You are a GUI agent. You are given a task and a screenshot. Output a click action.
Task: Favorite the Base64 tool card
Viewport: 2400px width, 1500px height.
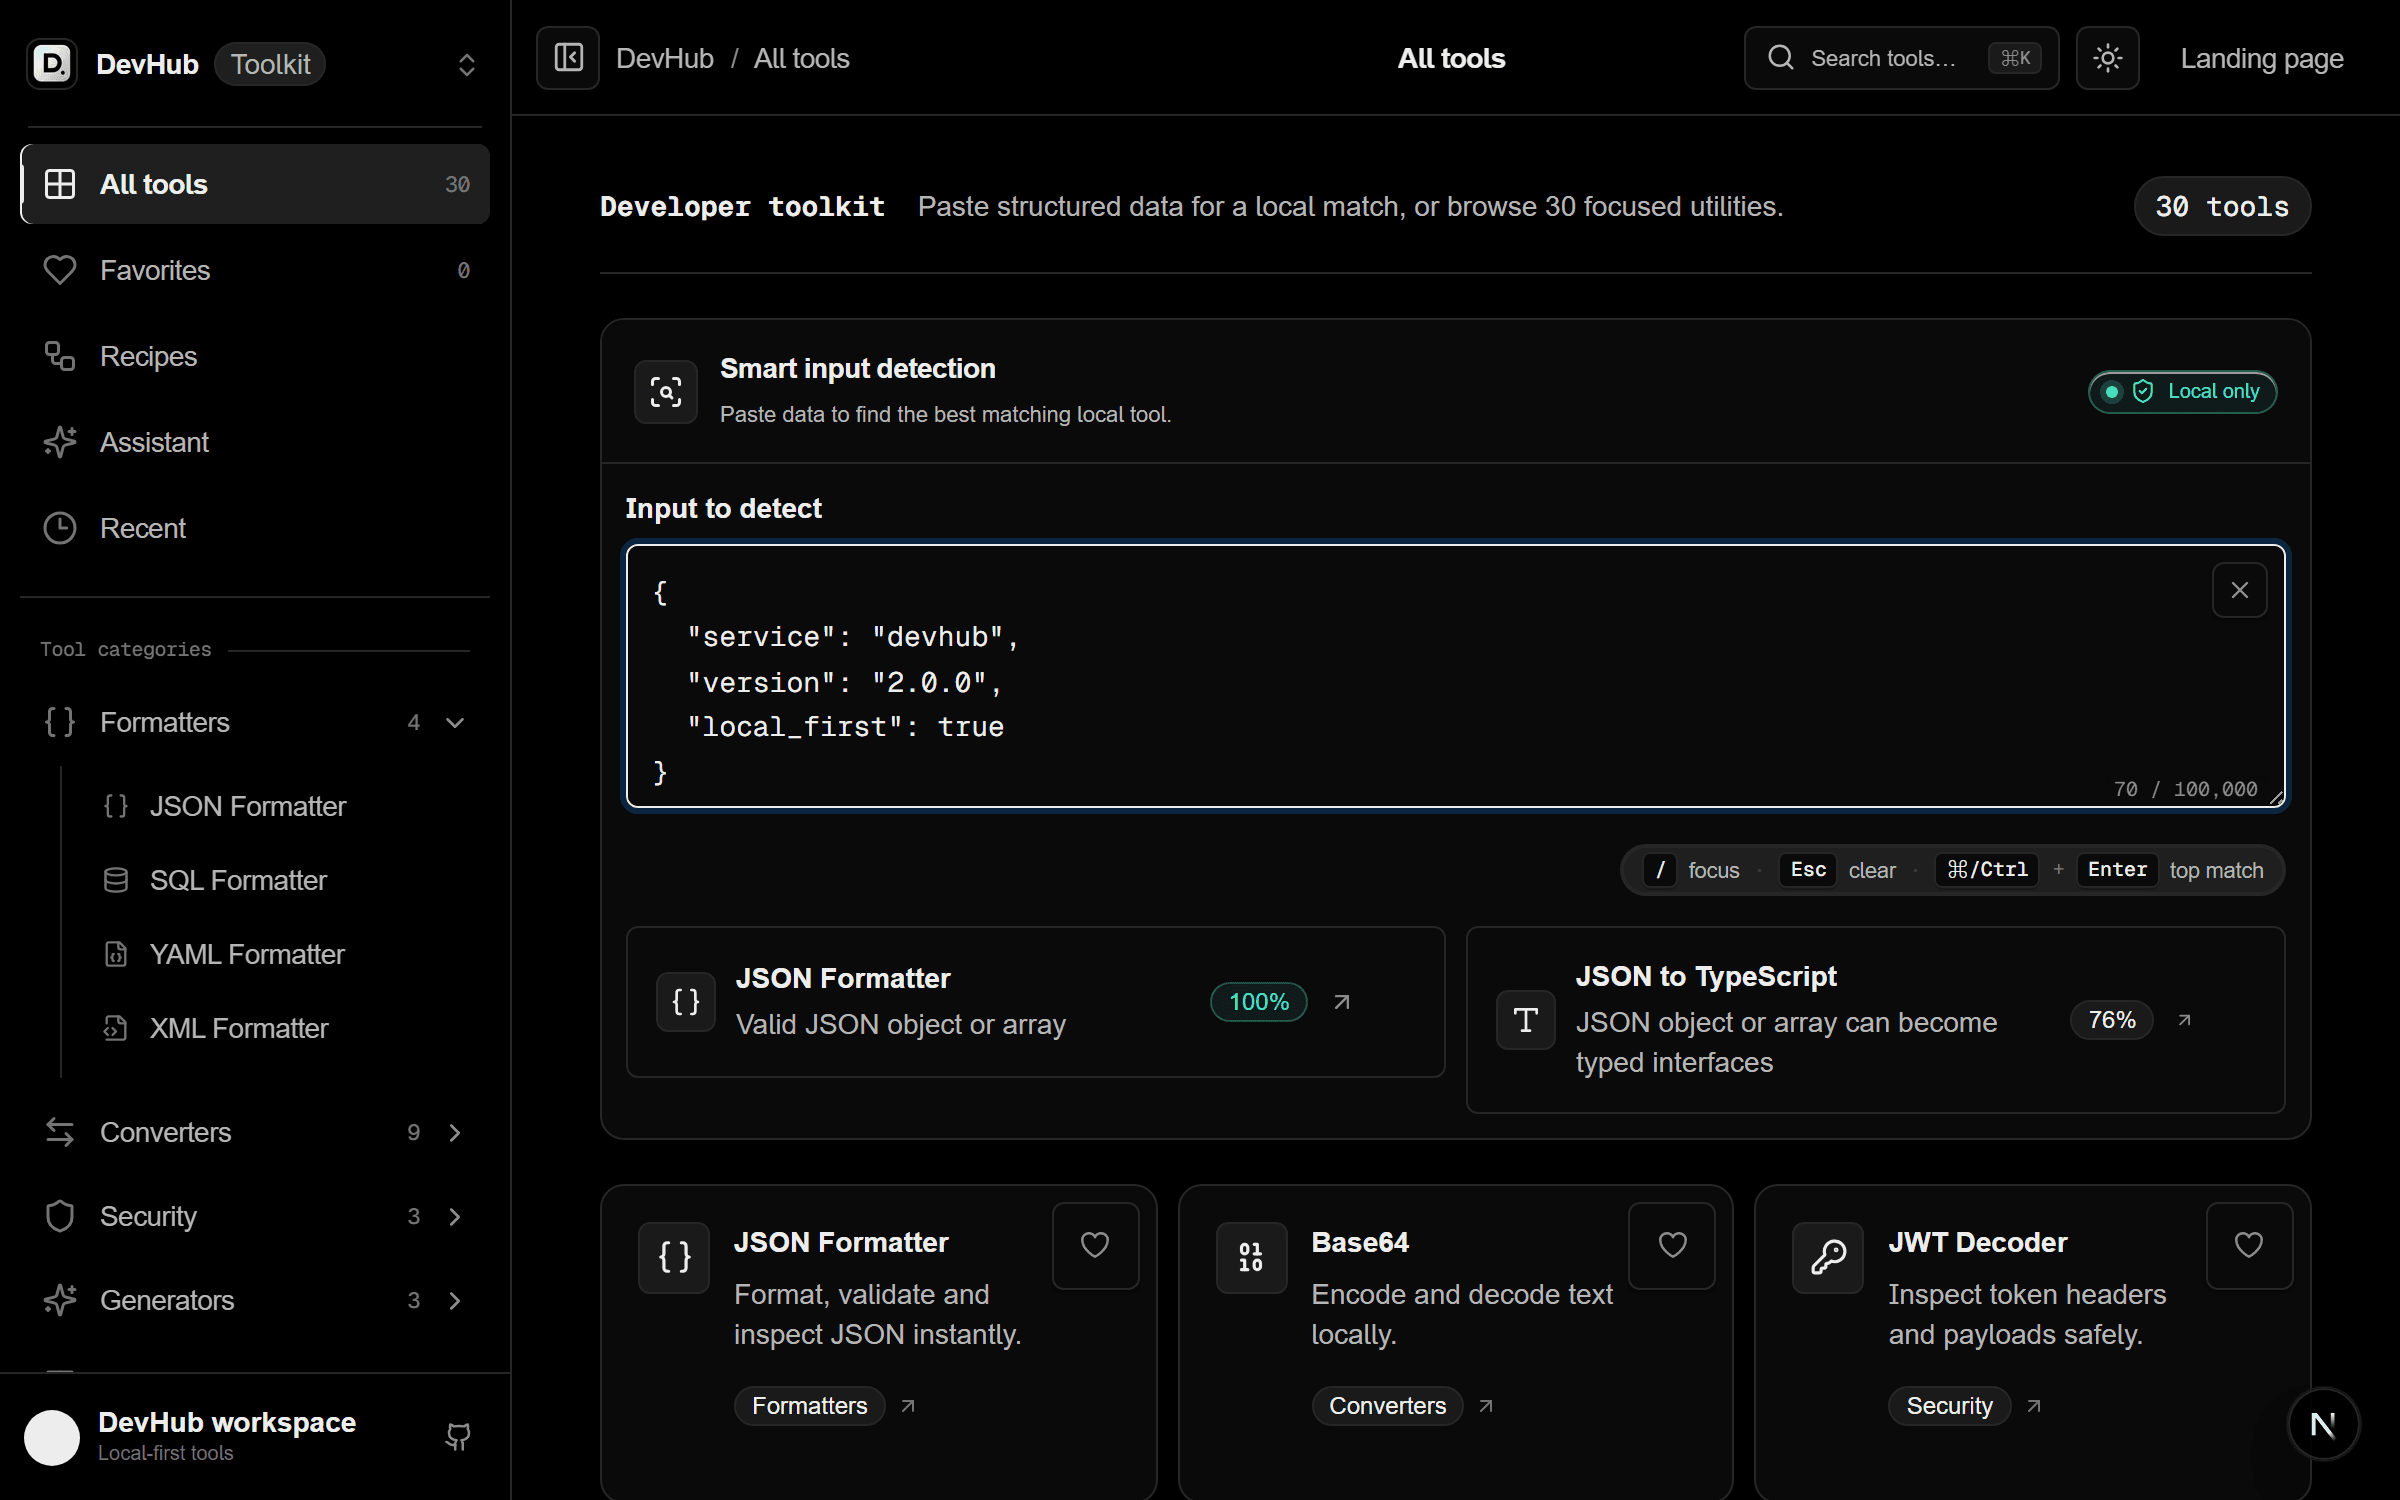pyautogui.click(x=1673, y=1245)
